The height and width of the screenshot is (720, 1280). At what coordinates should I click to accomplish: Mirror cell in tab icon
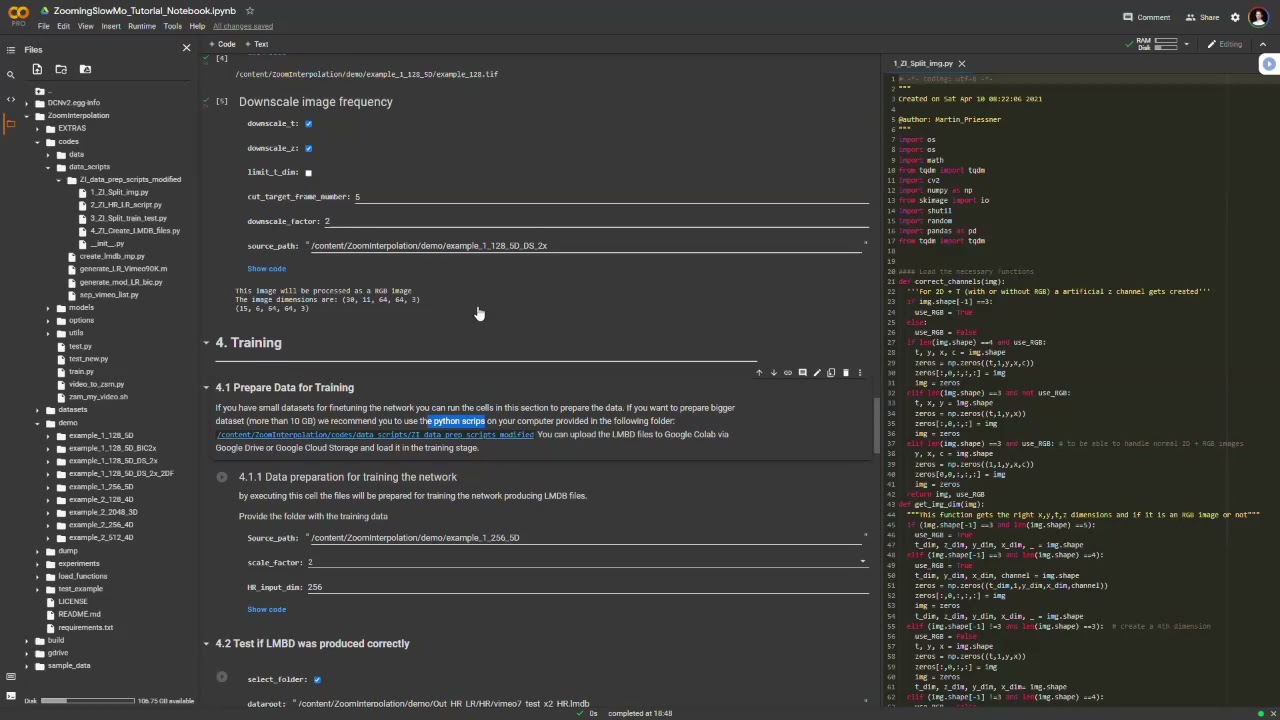coord(831,373)
